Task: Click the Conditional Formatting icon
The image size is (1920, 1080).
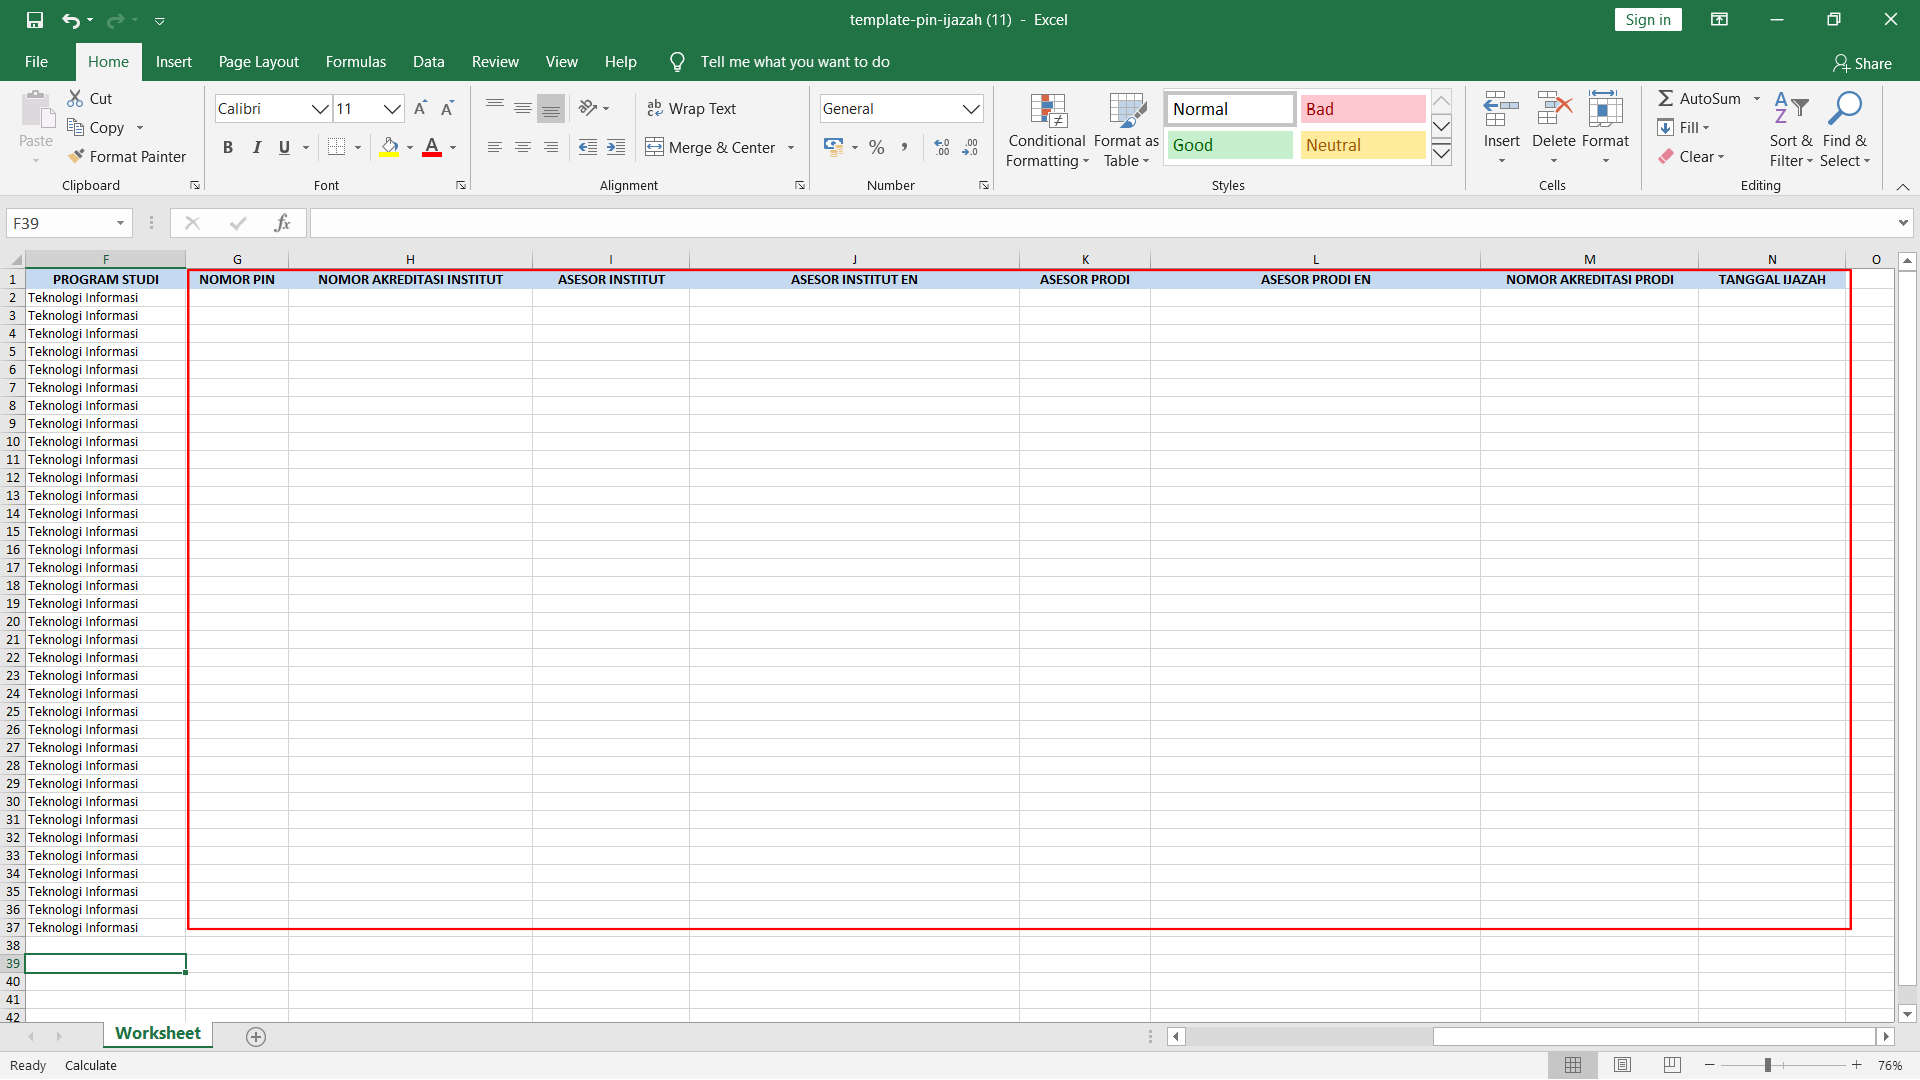Action: point(1047,112)
